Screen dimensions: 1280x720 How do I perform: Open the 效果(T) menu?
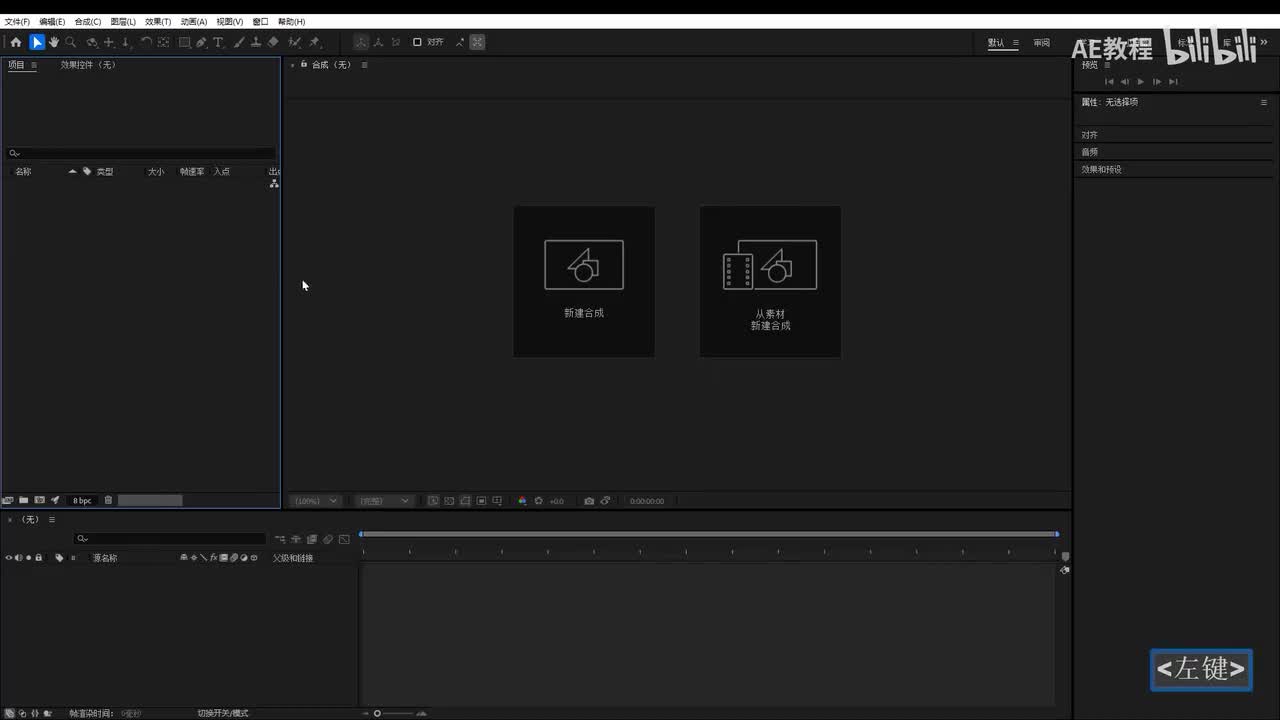(158, 21)
